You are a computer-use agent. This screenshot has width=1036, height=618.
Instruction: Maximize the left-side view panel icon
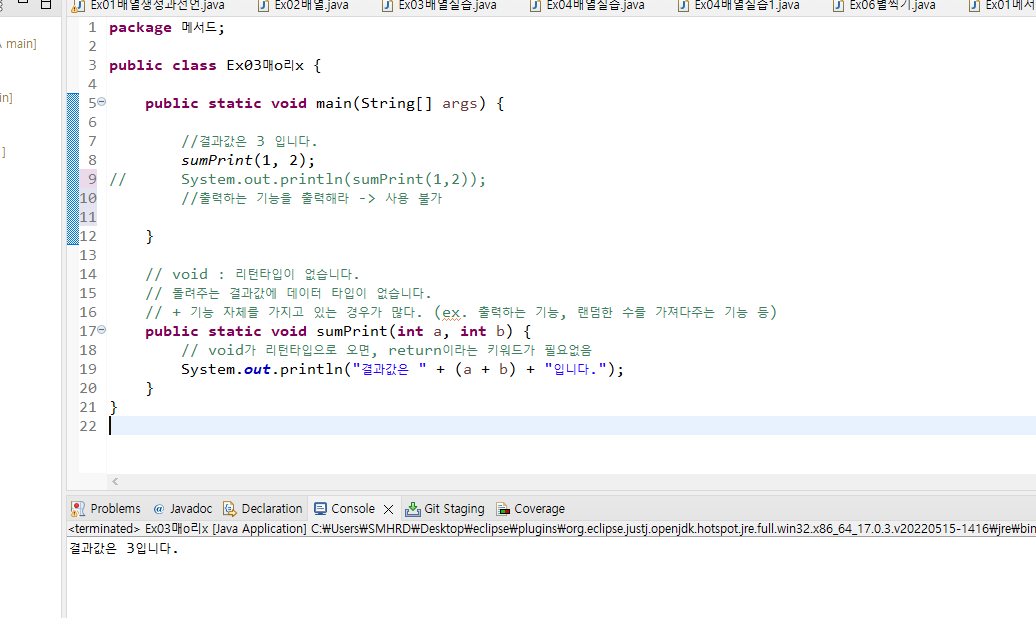(46, 4)
